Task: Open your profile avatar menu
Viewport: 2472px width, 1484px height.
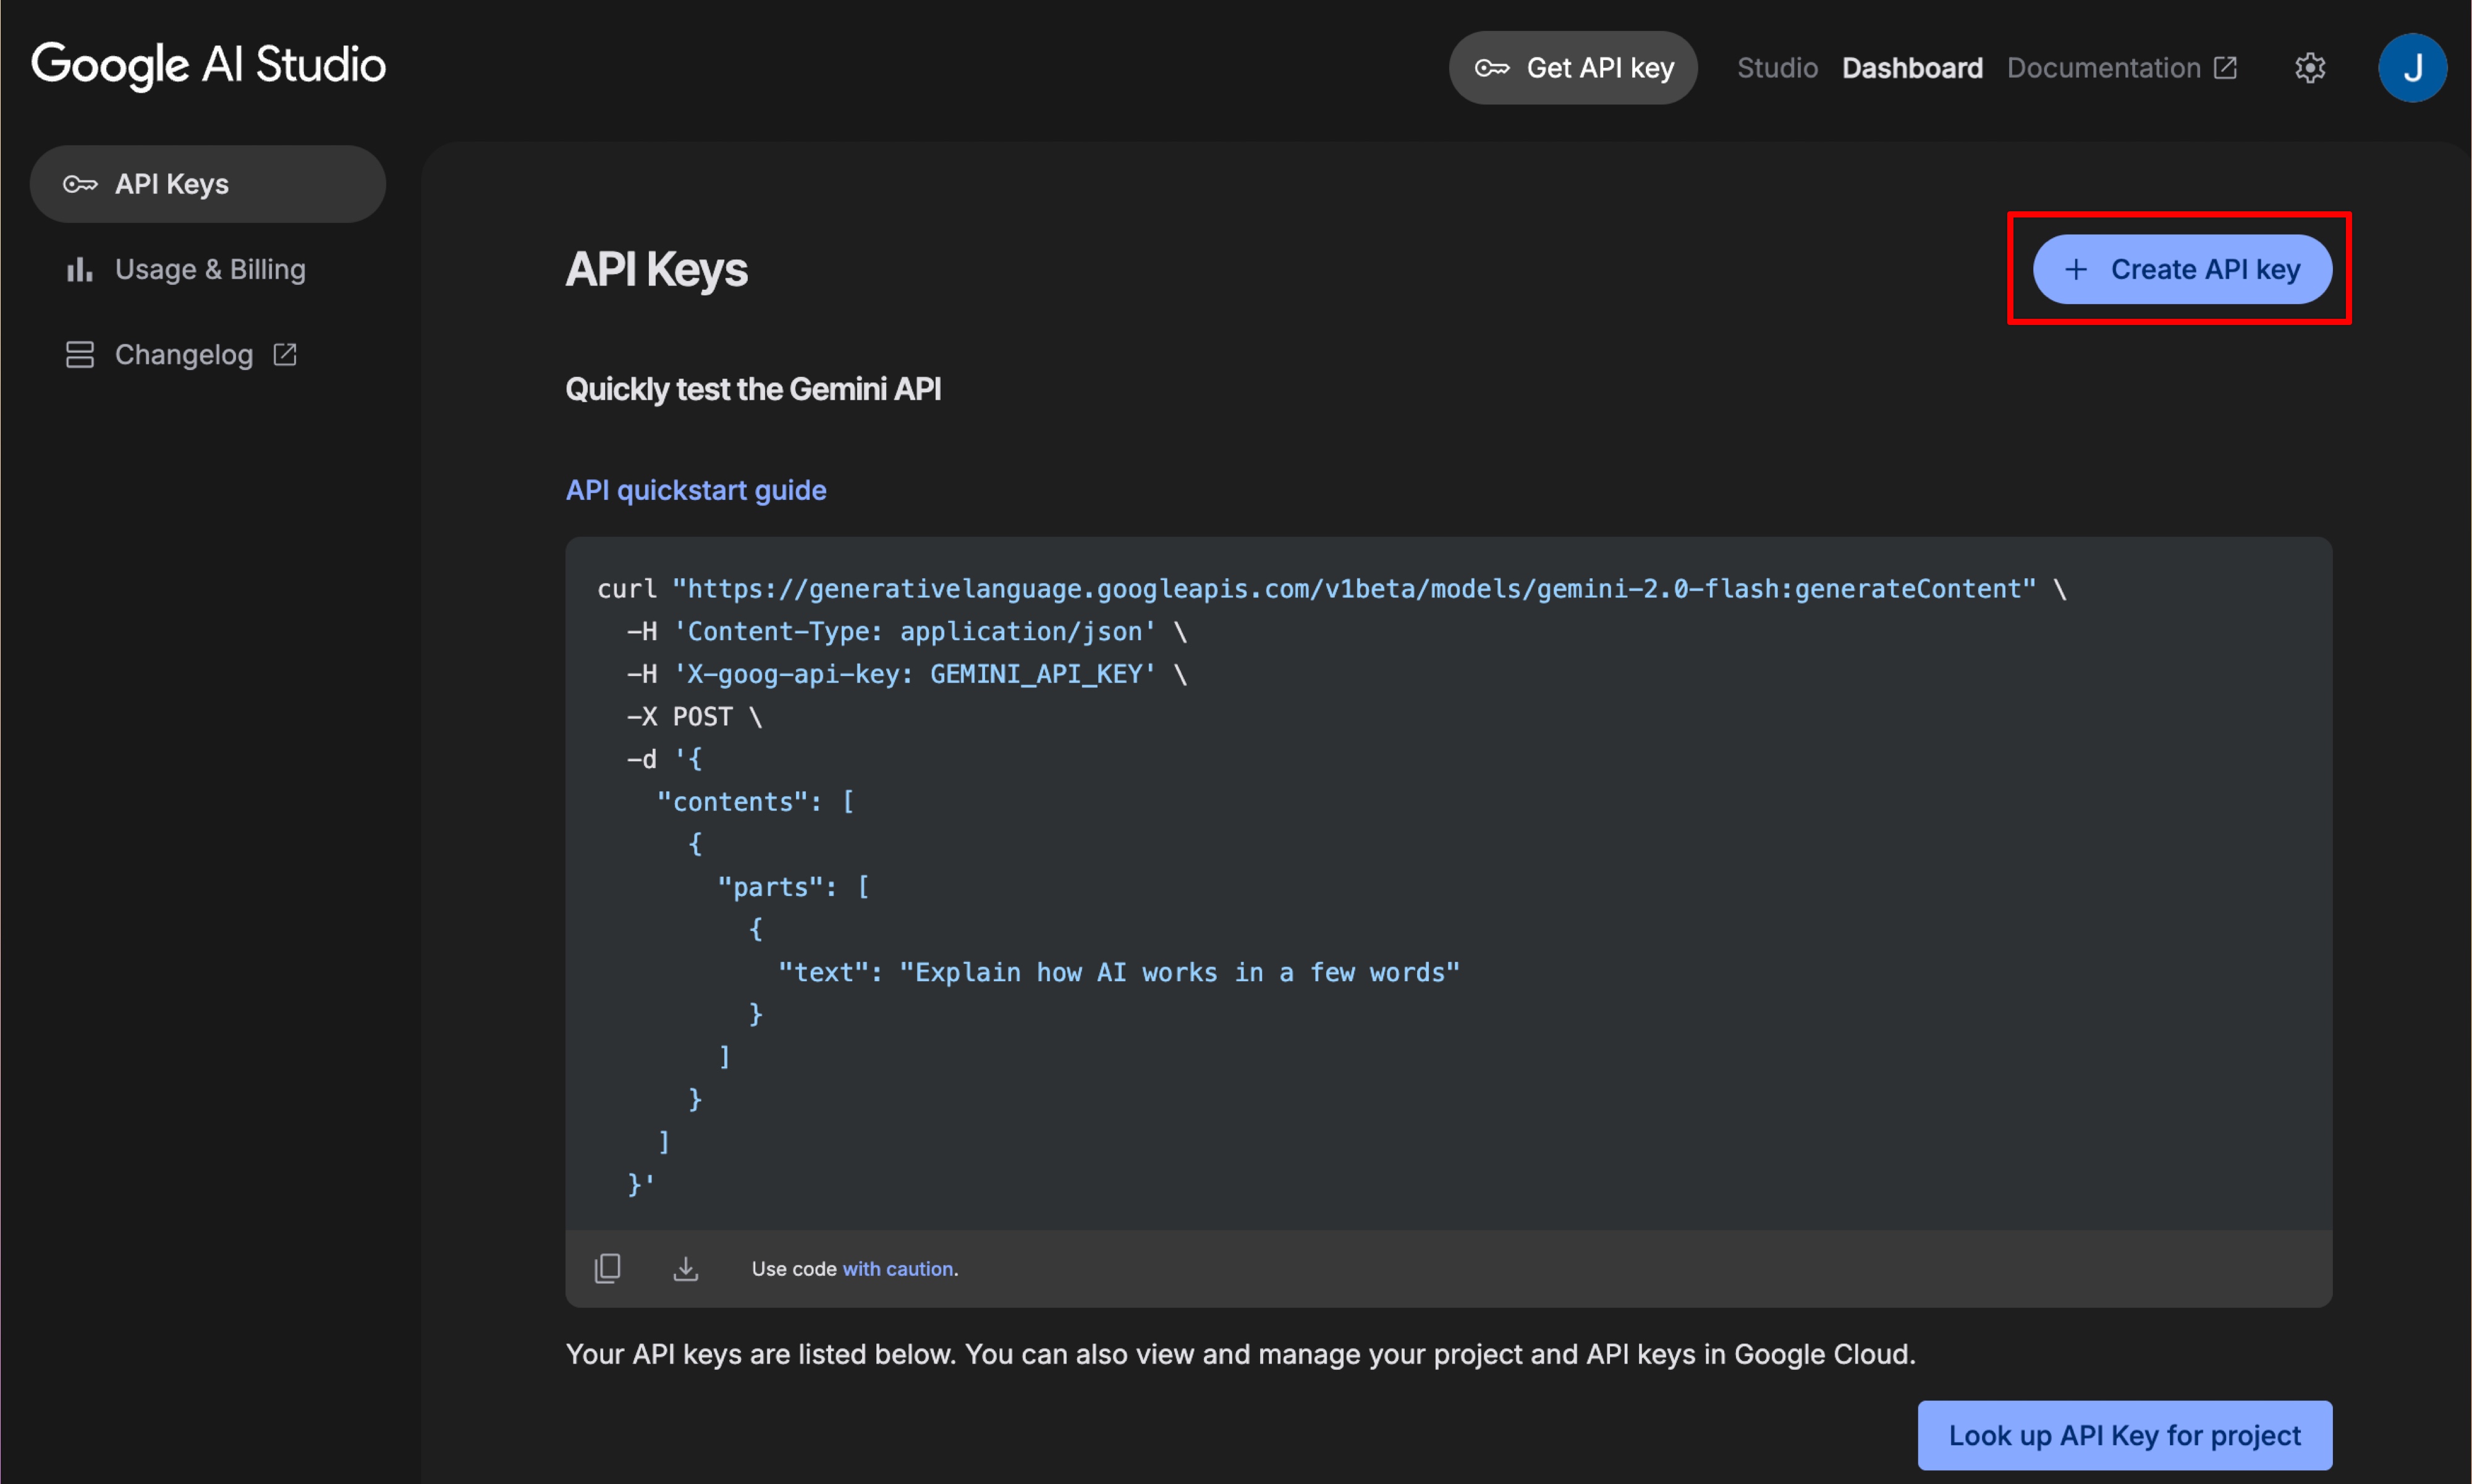Action: 2412,67
